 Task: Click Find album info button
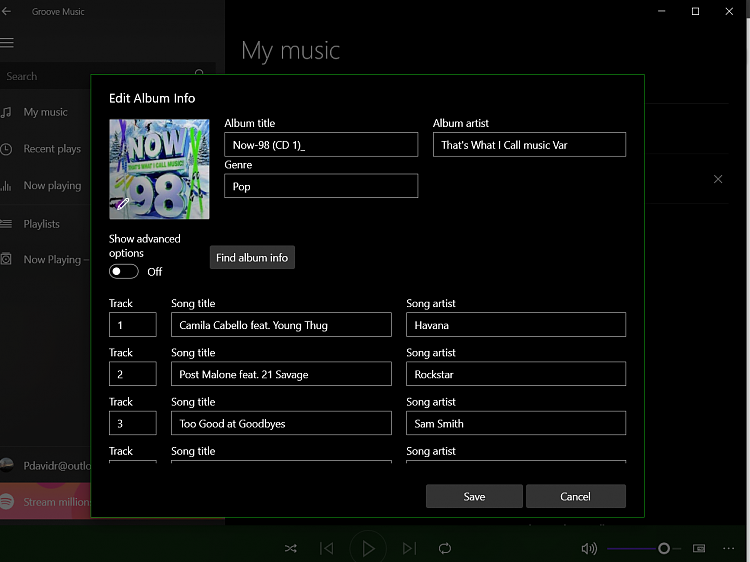252,258
